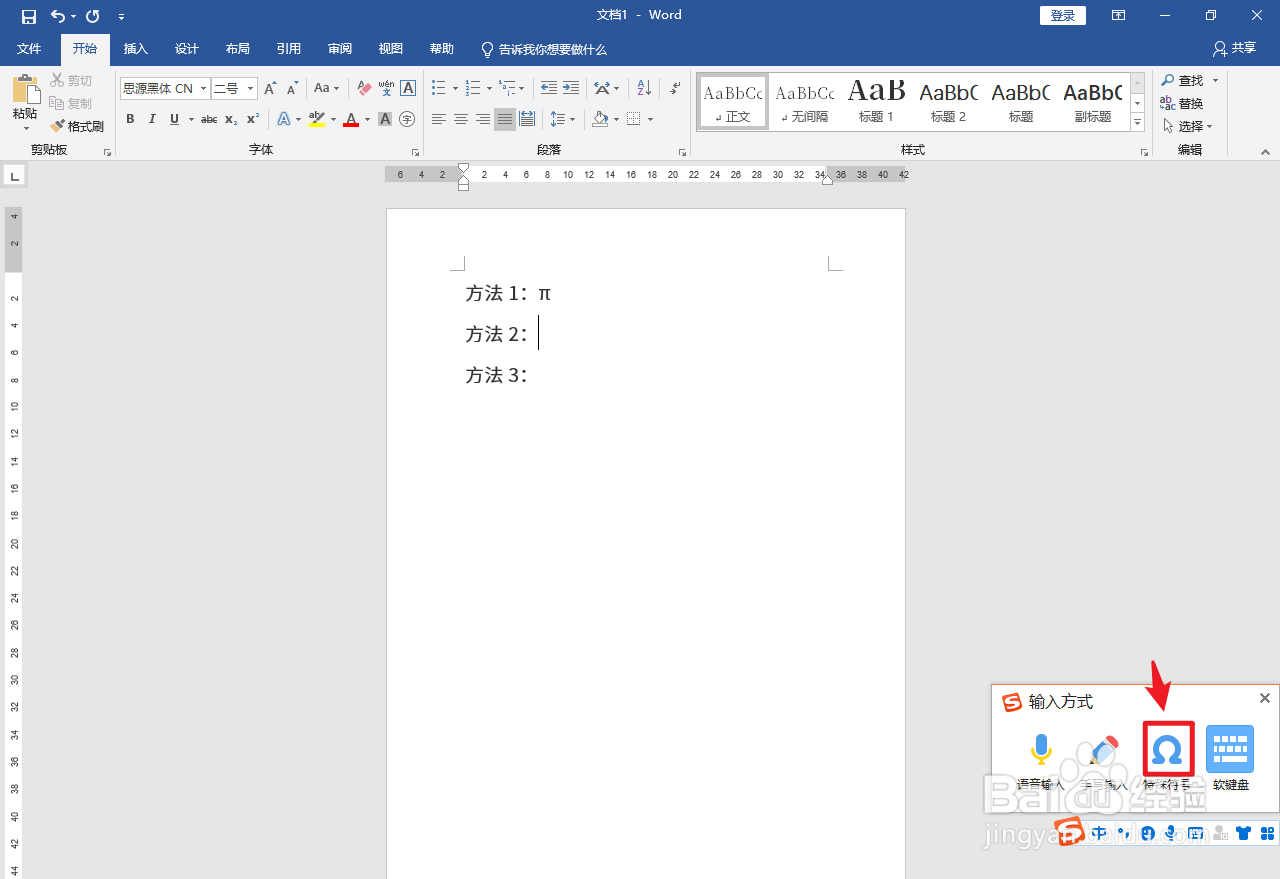
Task: Expand the borders dropdown arrow
Action: click(x=650, y=119)
